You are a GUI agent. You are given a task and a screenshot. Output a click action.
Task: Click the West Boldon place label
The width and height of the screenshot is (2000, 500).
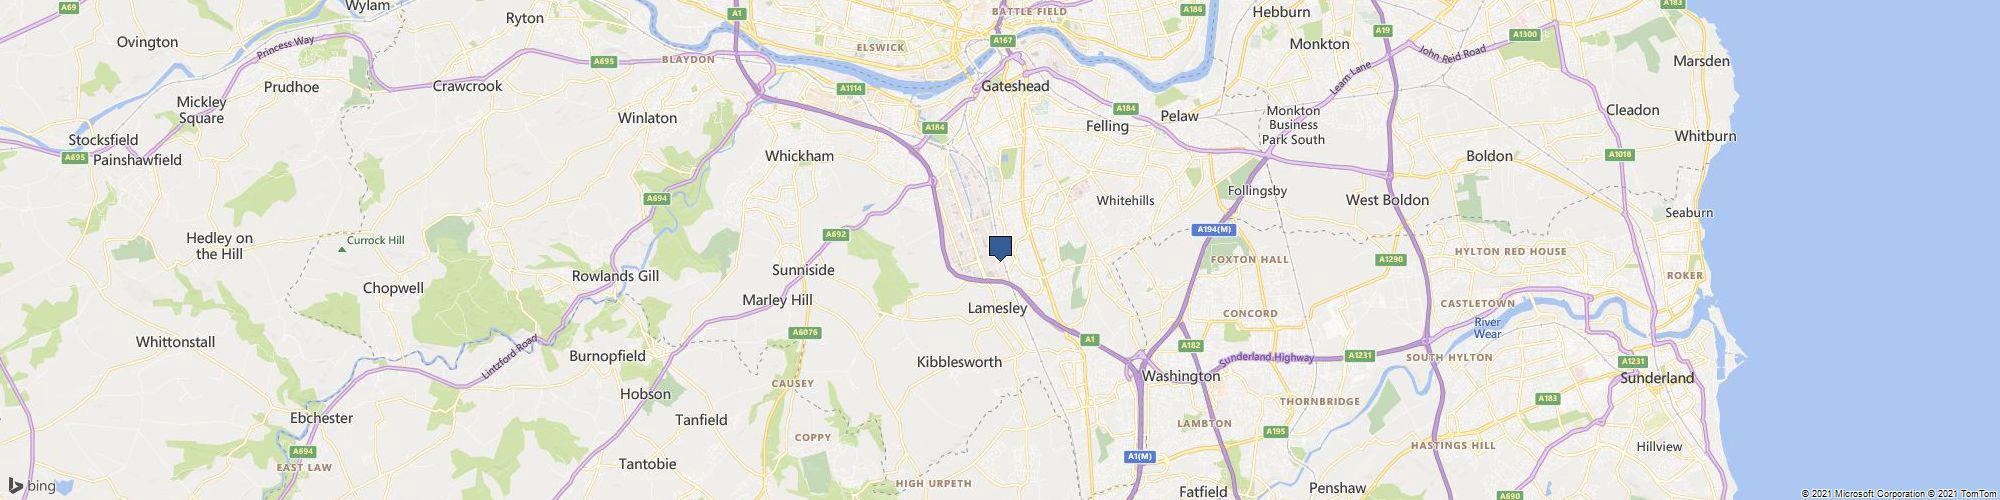1387,200
